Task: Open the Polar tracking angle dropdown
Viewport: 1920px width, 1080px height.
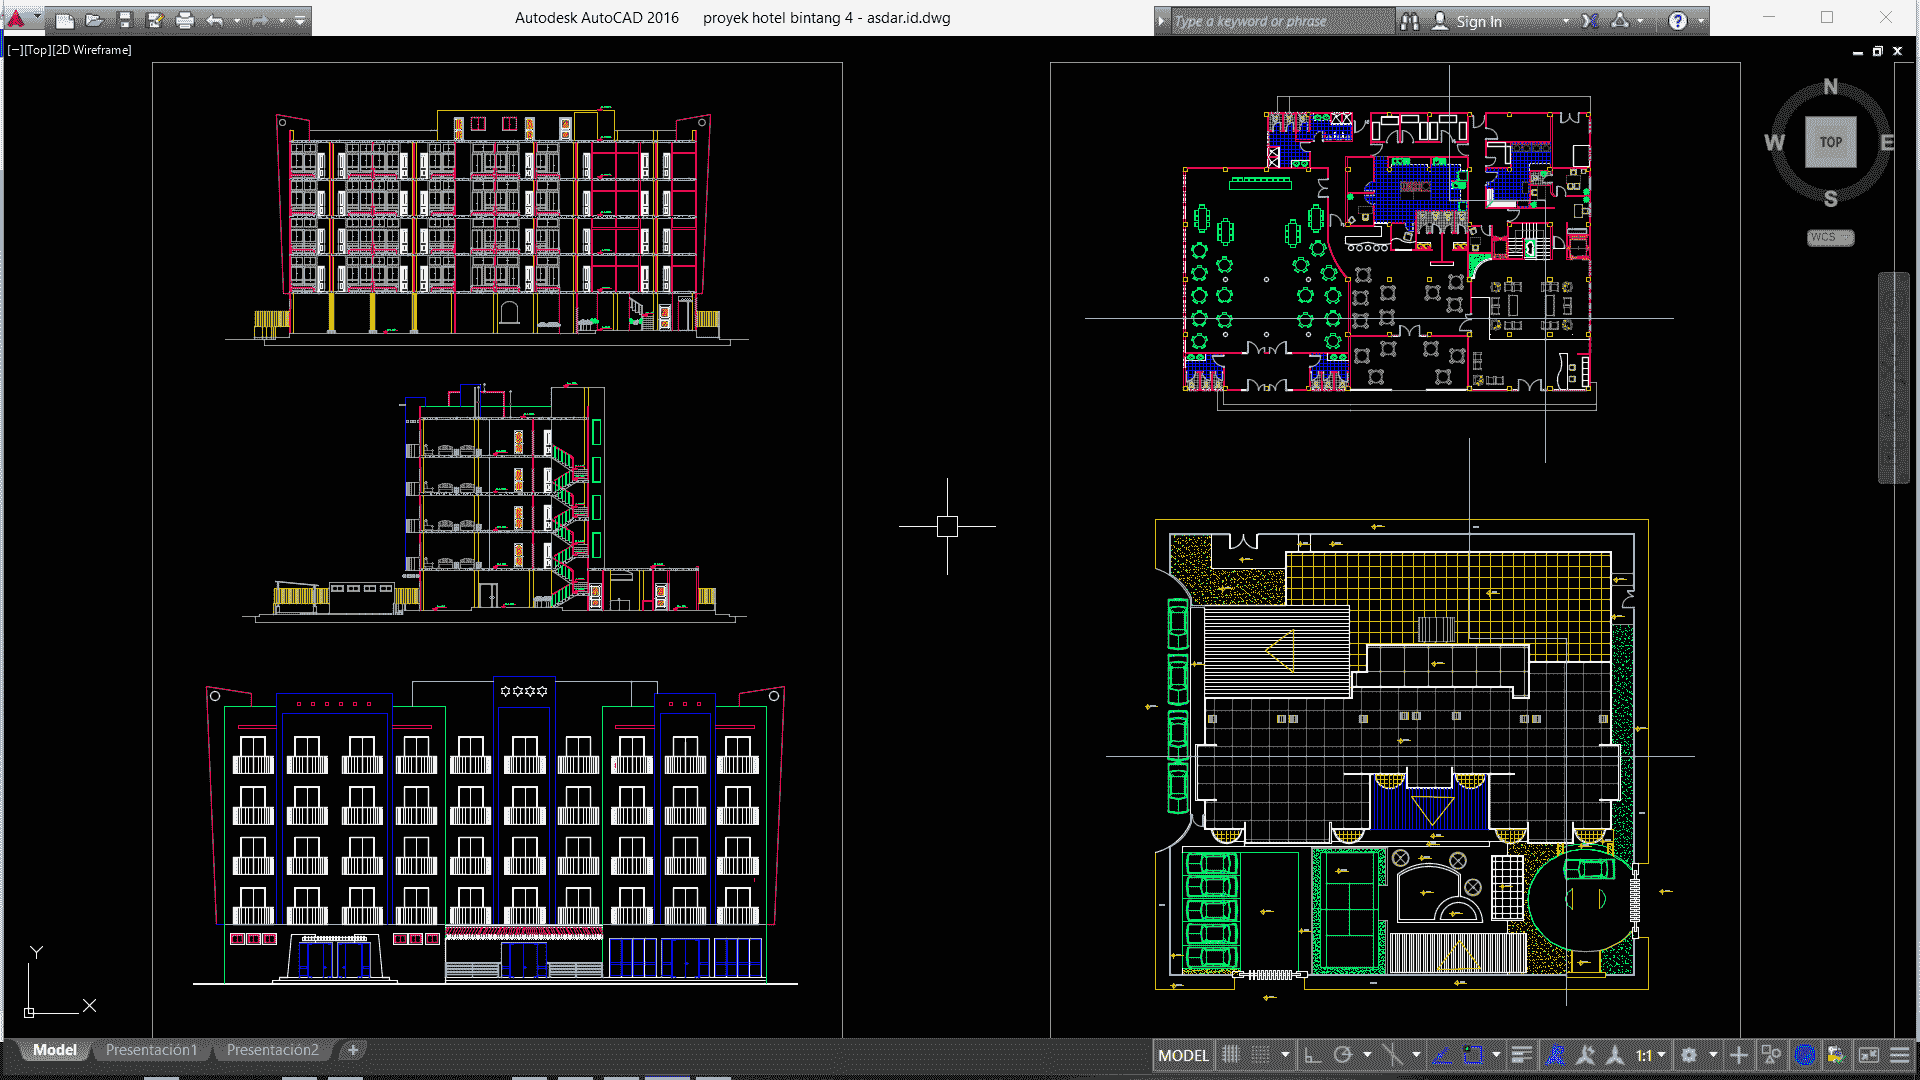Action: tap(1367, 1055)
